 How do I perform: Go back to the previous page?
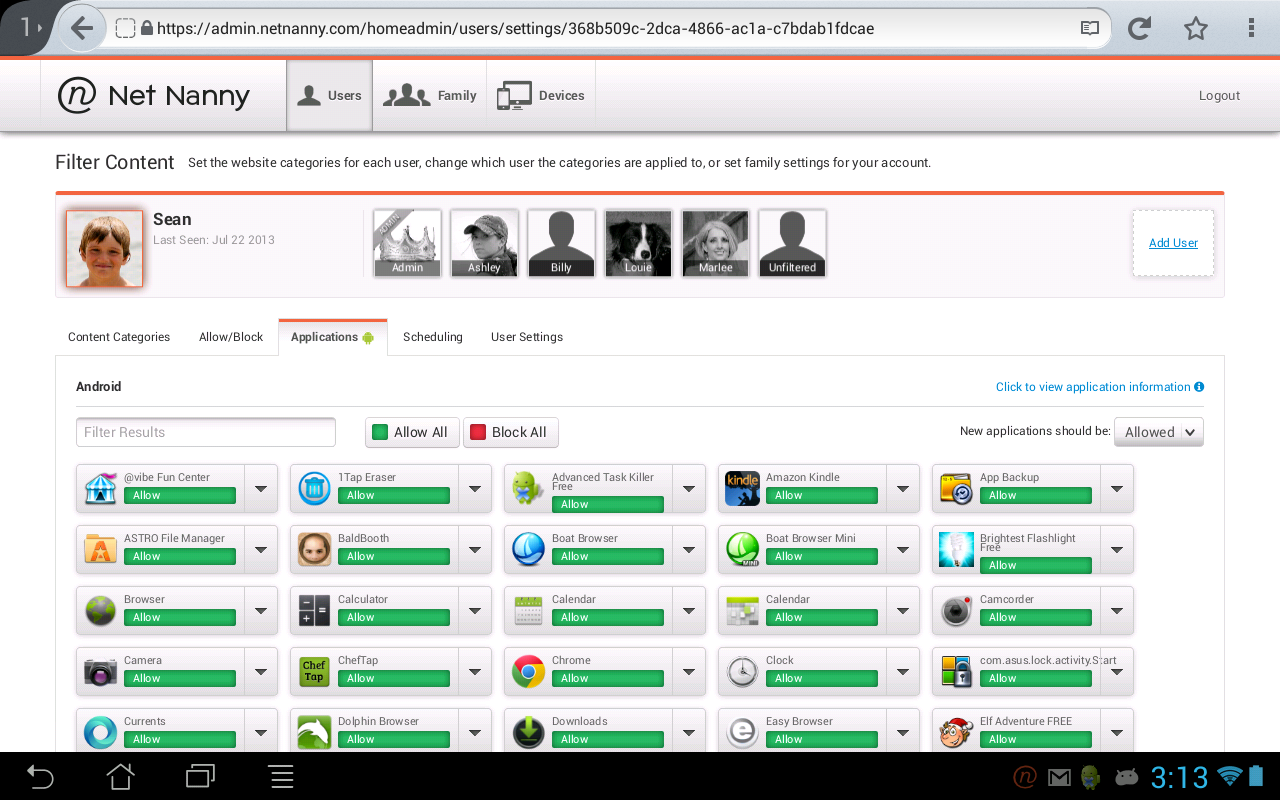[82, 29]
